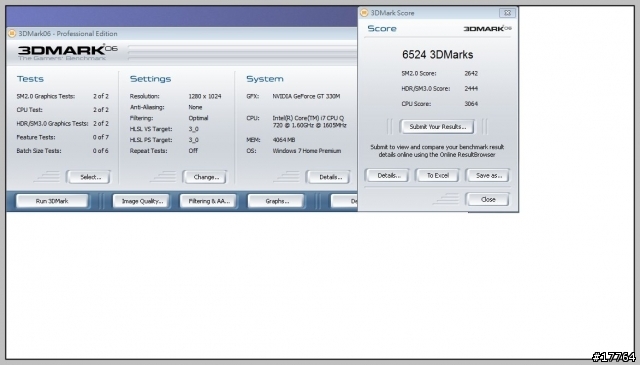Click the Settings section heading
640x365 pixels.
(150, 79)
